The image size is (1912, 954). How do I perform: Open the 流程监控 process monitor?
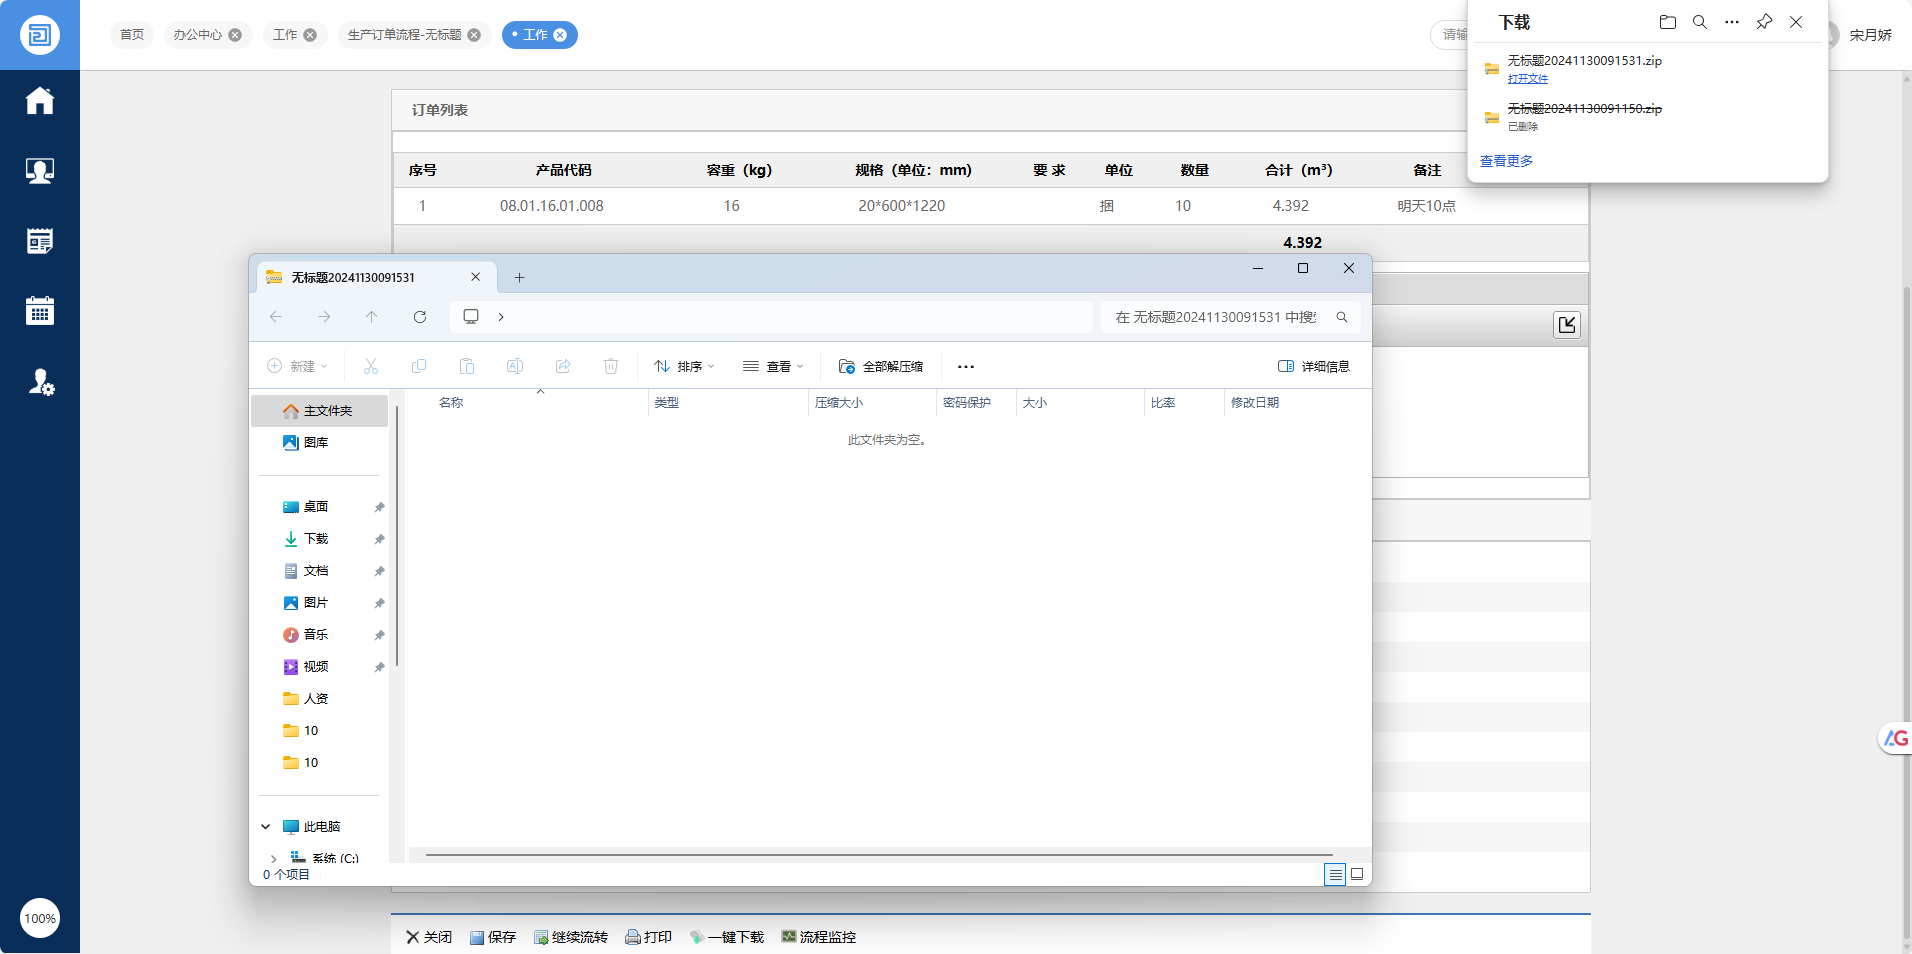(819, 937)
